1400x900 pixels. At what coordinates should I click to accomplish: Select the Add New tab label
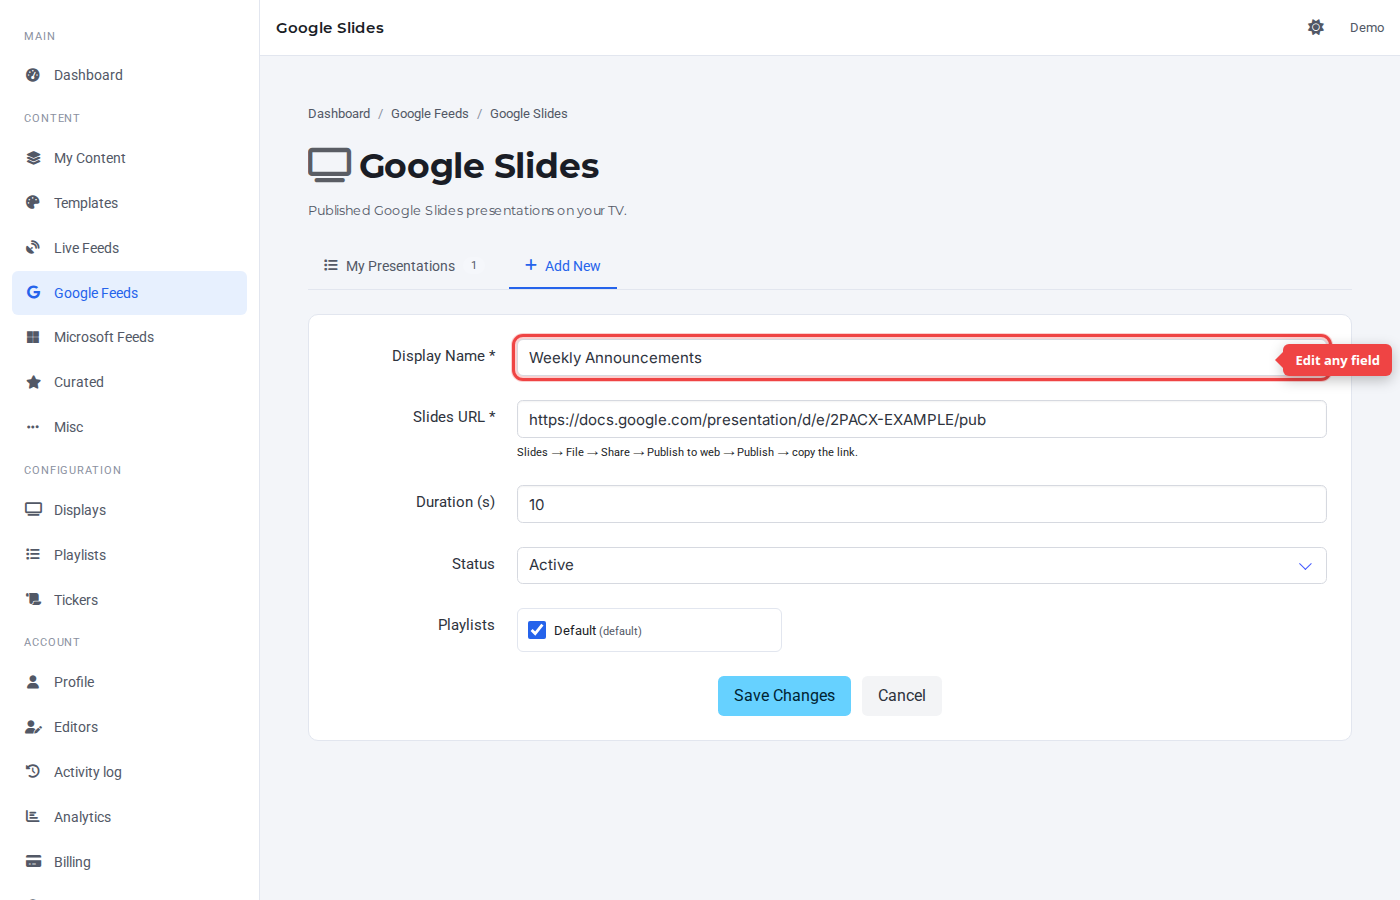click(x=572, y=266)
